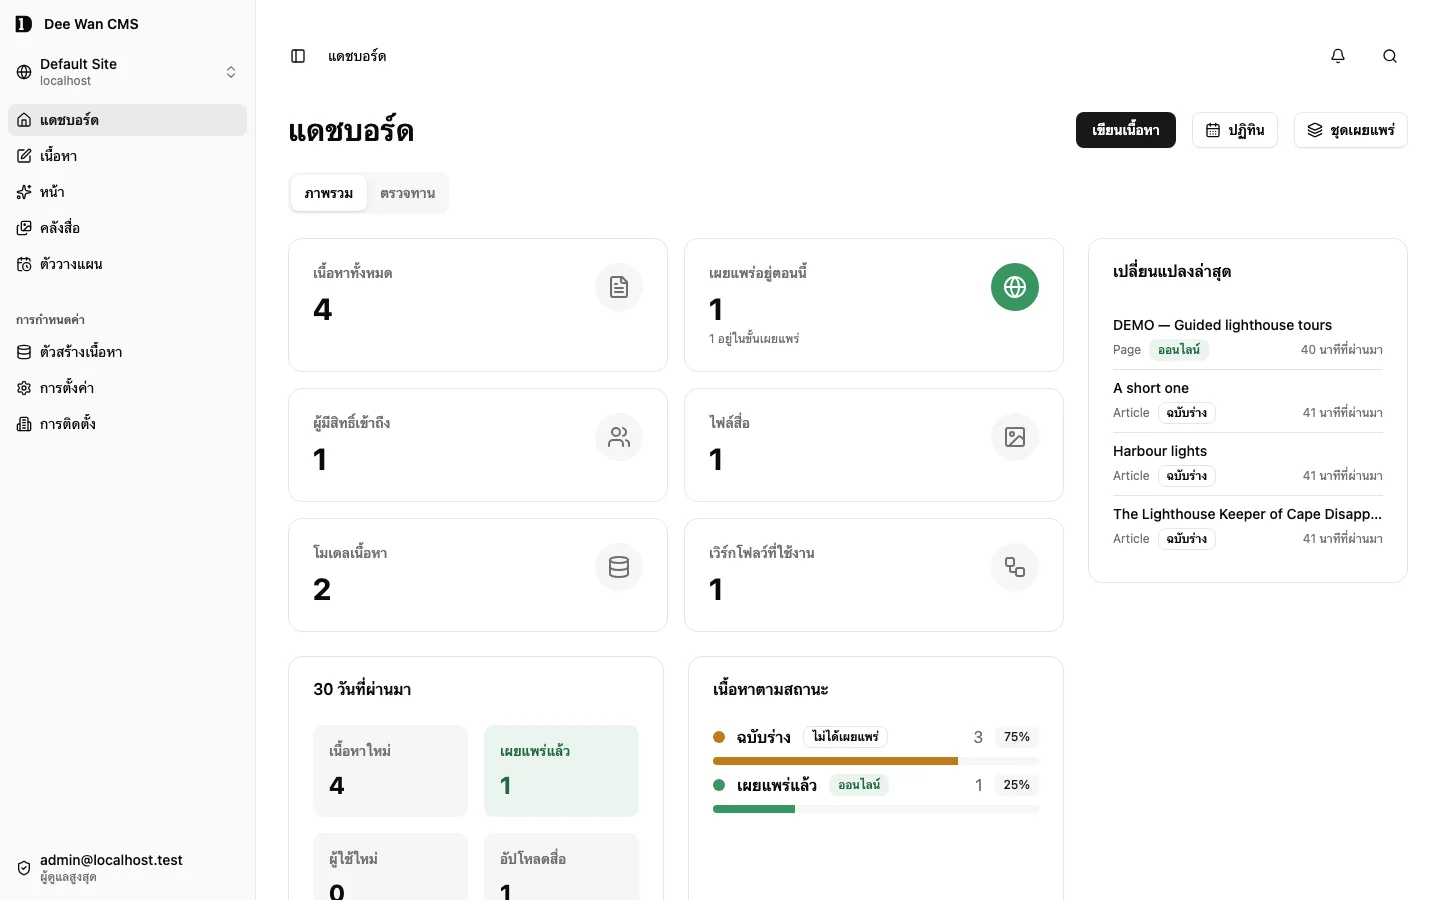Click the search magnifier icon

tap(1390, 56)
